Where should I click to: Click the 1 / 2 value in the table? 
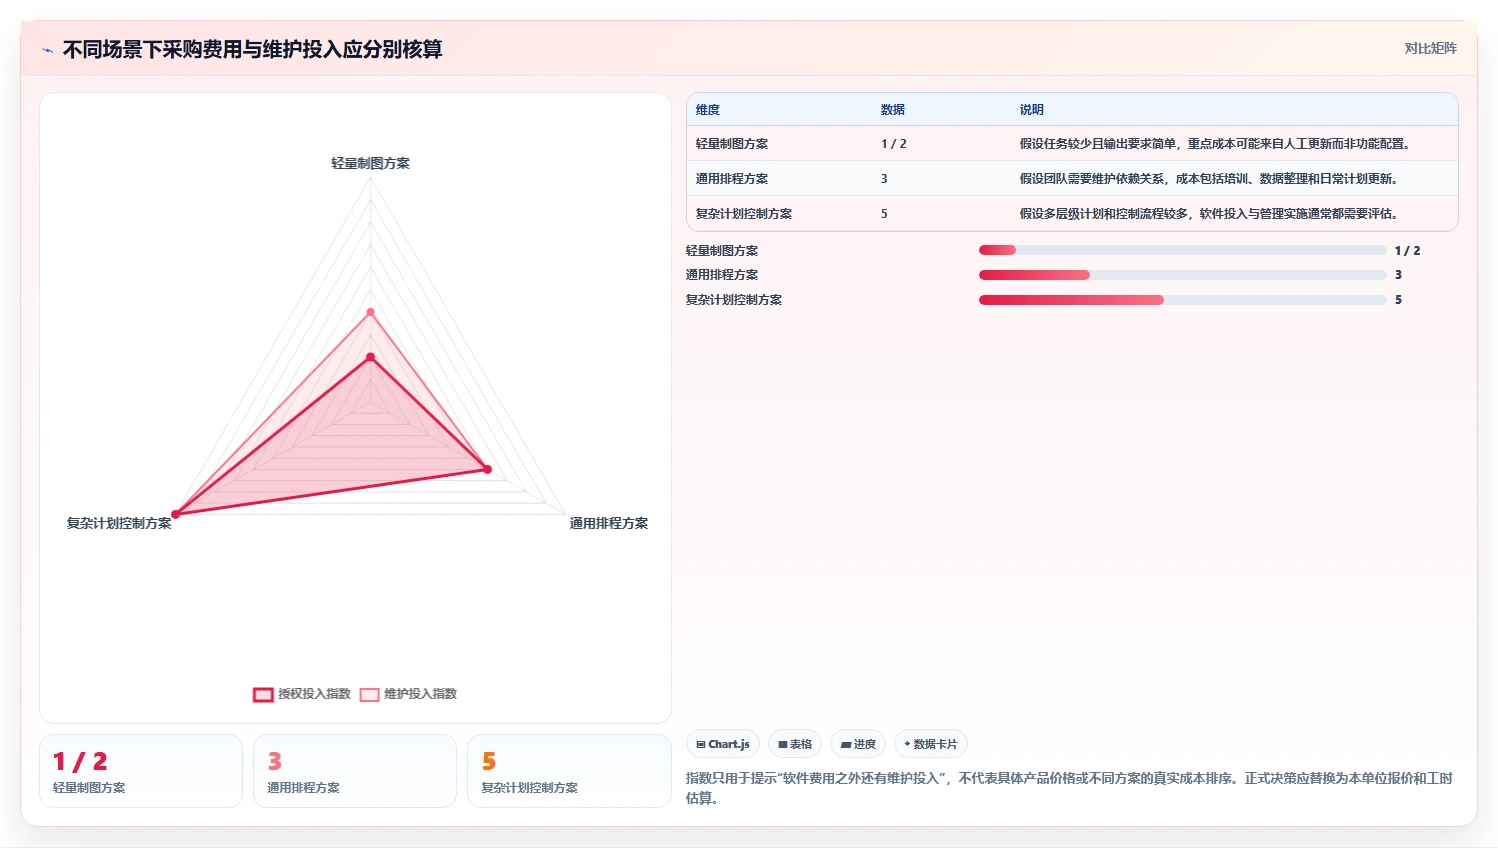[x=894, y=144]
